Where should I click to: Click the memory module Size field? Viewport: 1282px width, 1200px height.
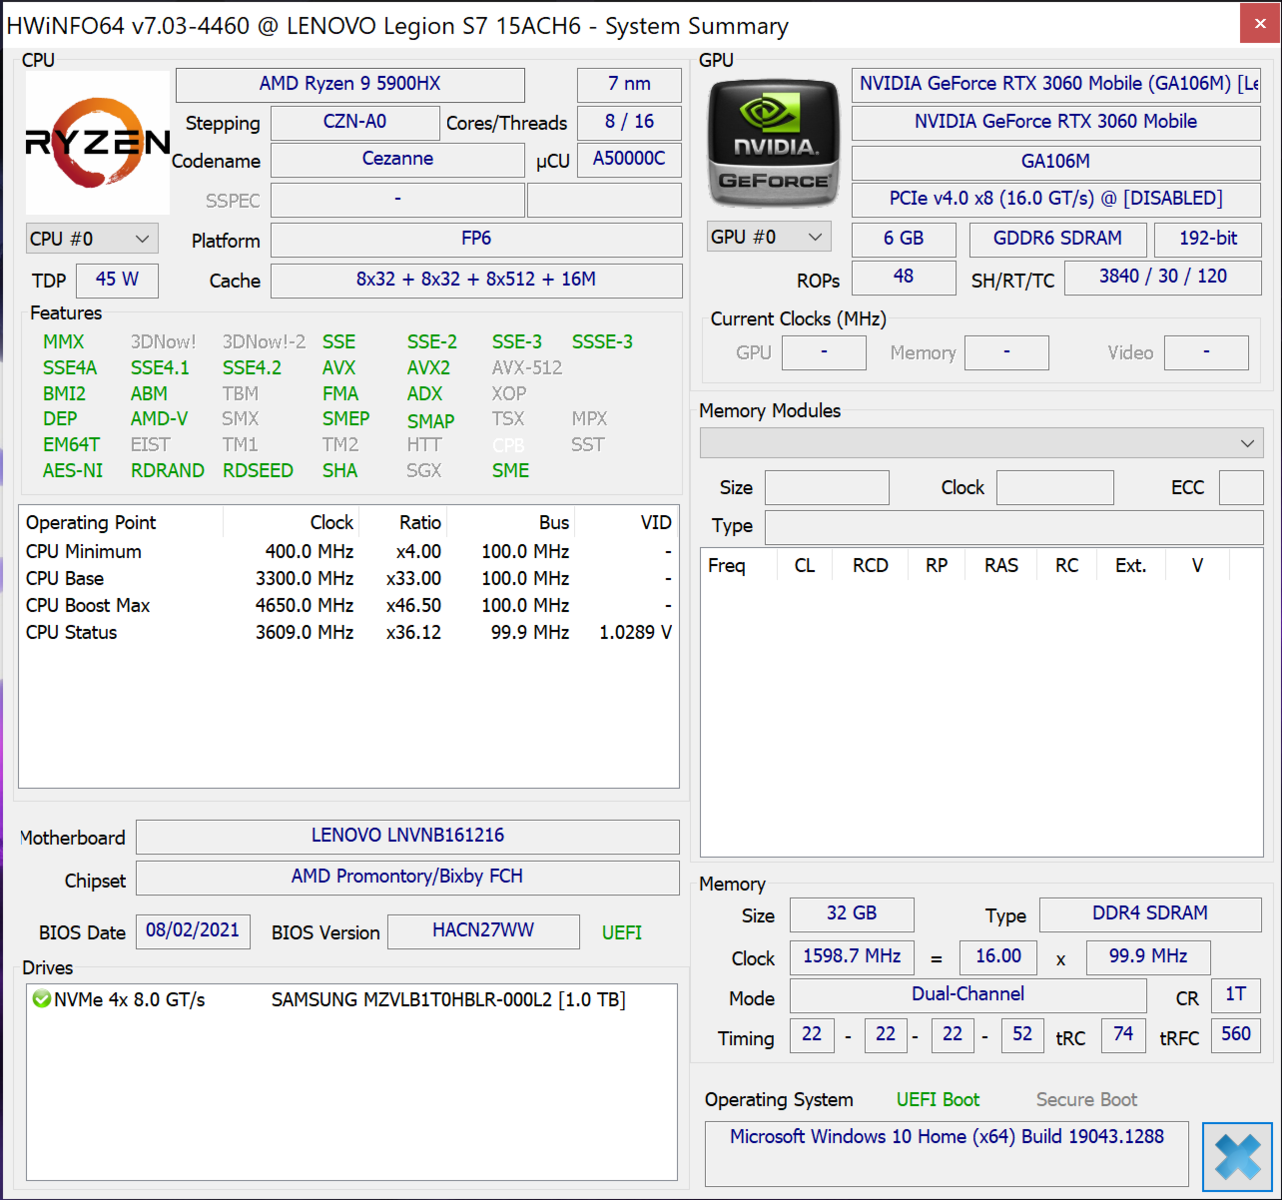(827, 487)
